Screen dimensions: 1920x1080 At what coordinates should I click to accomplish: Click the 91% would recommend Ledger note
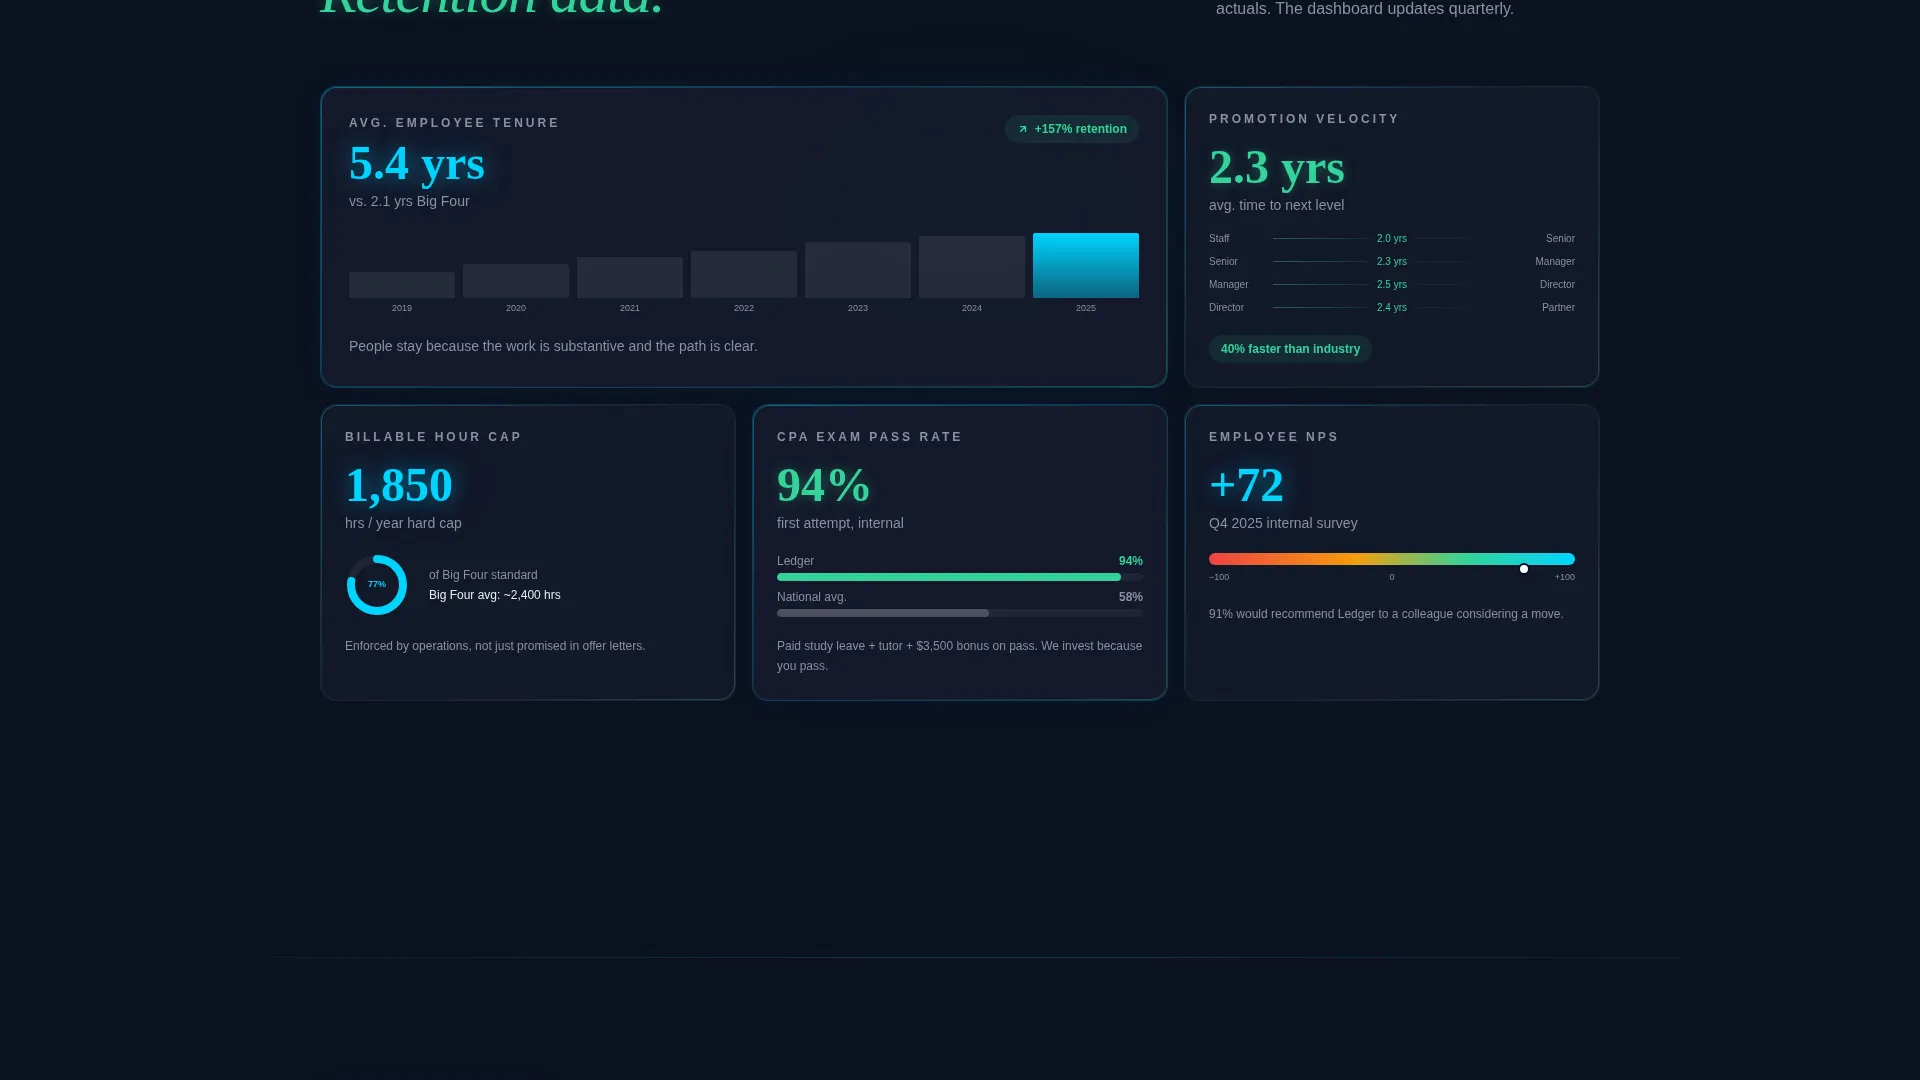[x=1386, y=614]
